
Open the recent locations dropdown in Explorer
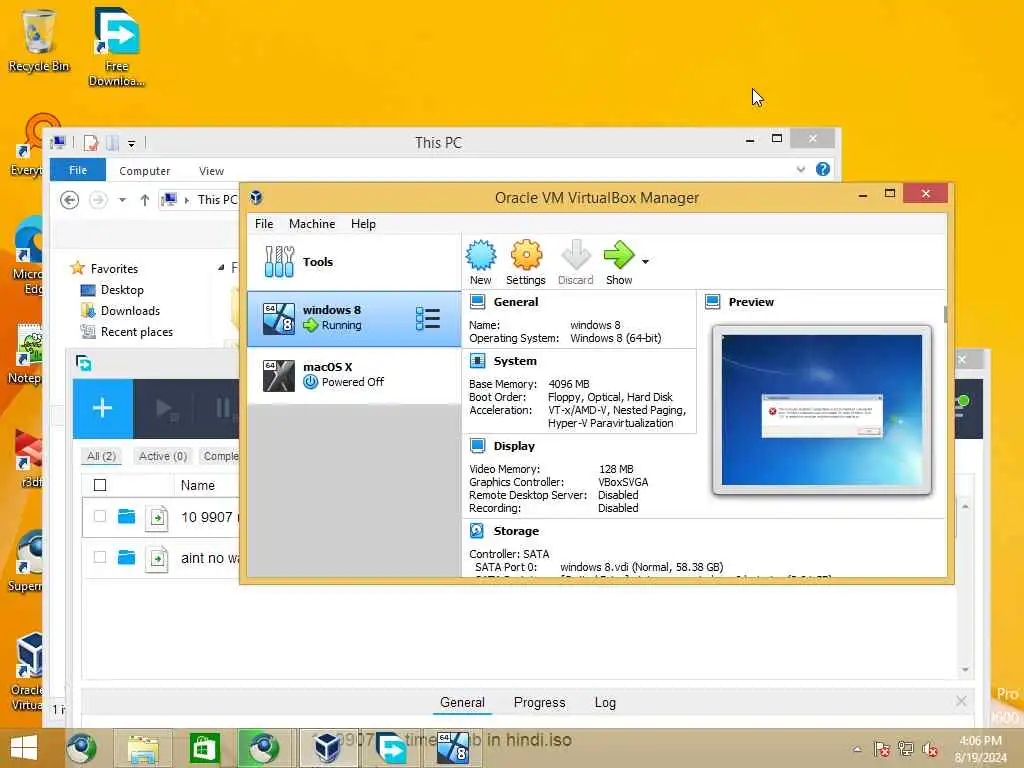[122, 200]
